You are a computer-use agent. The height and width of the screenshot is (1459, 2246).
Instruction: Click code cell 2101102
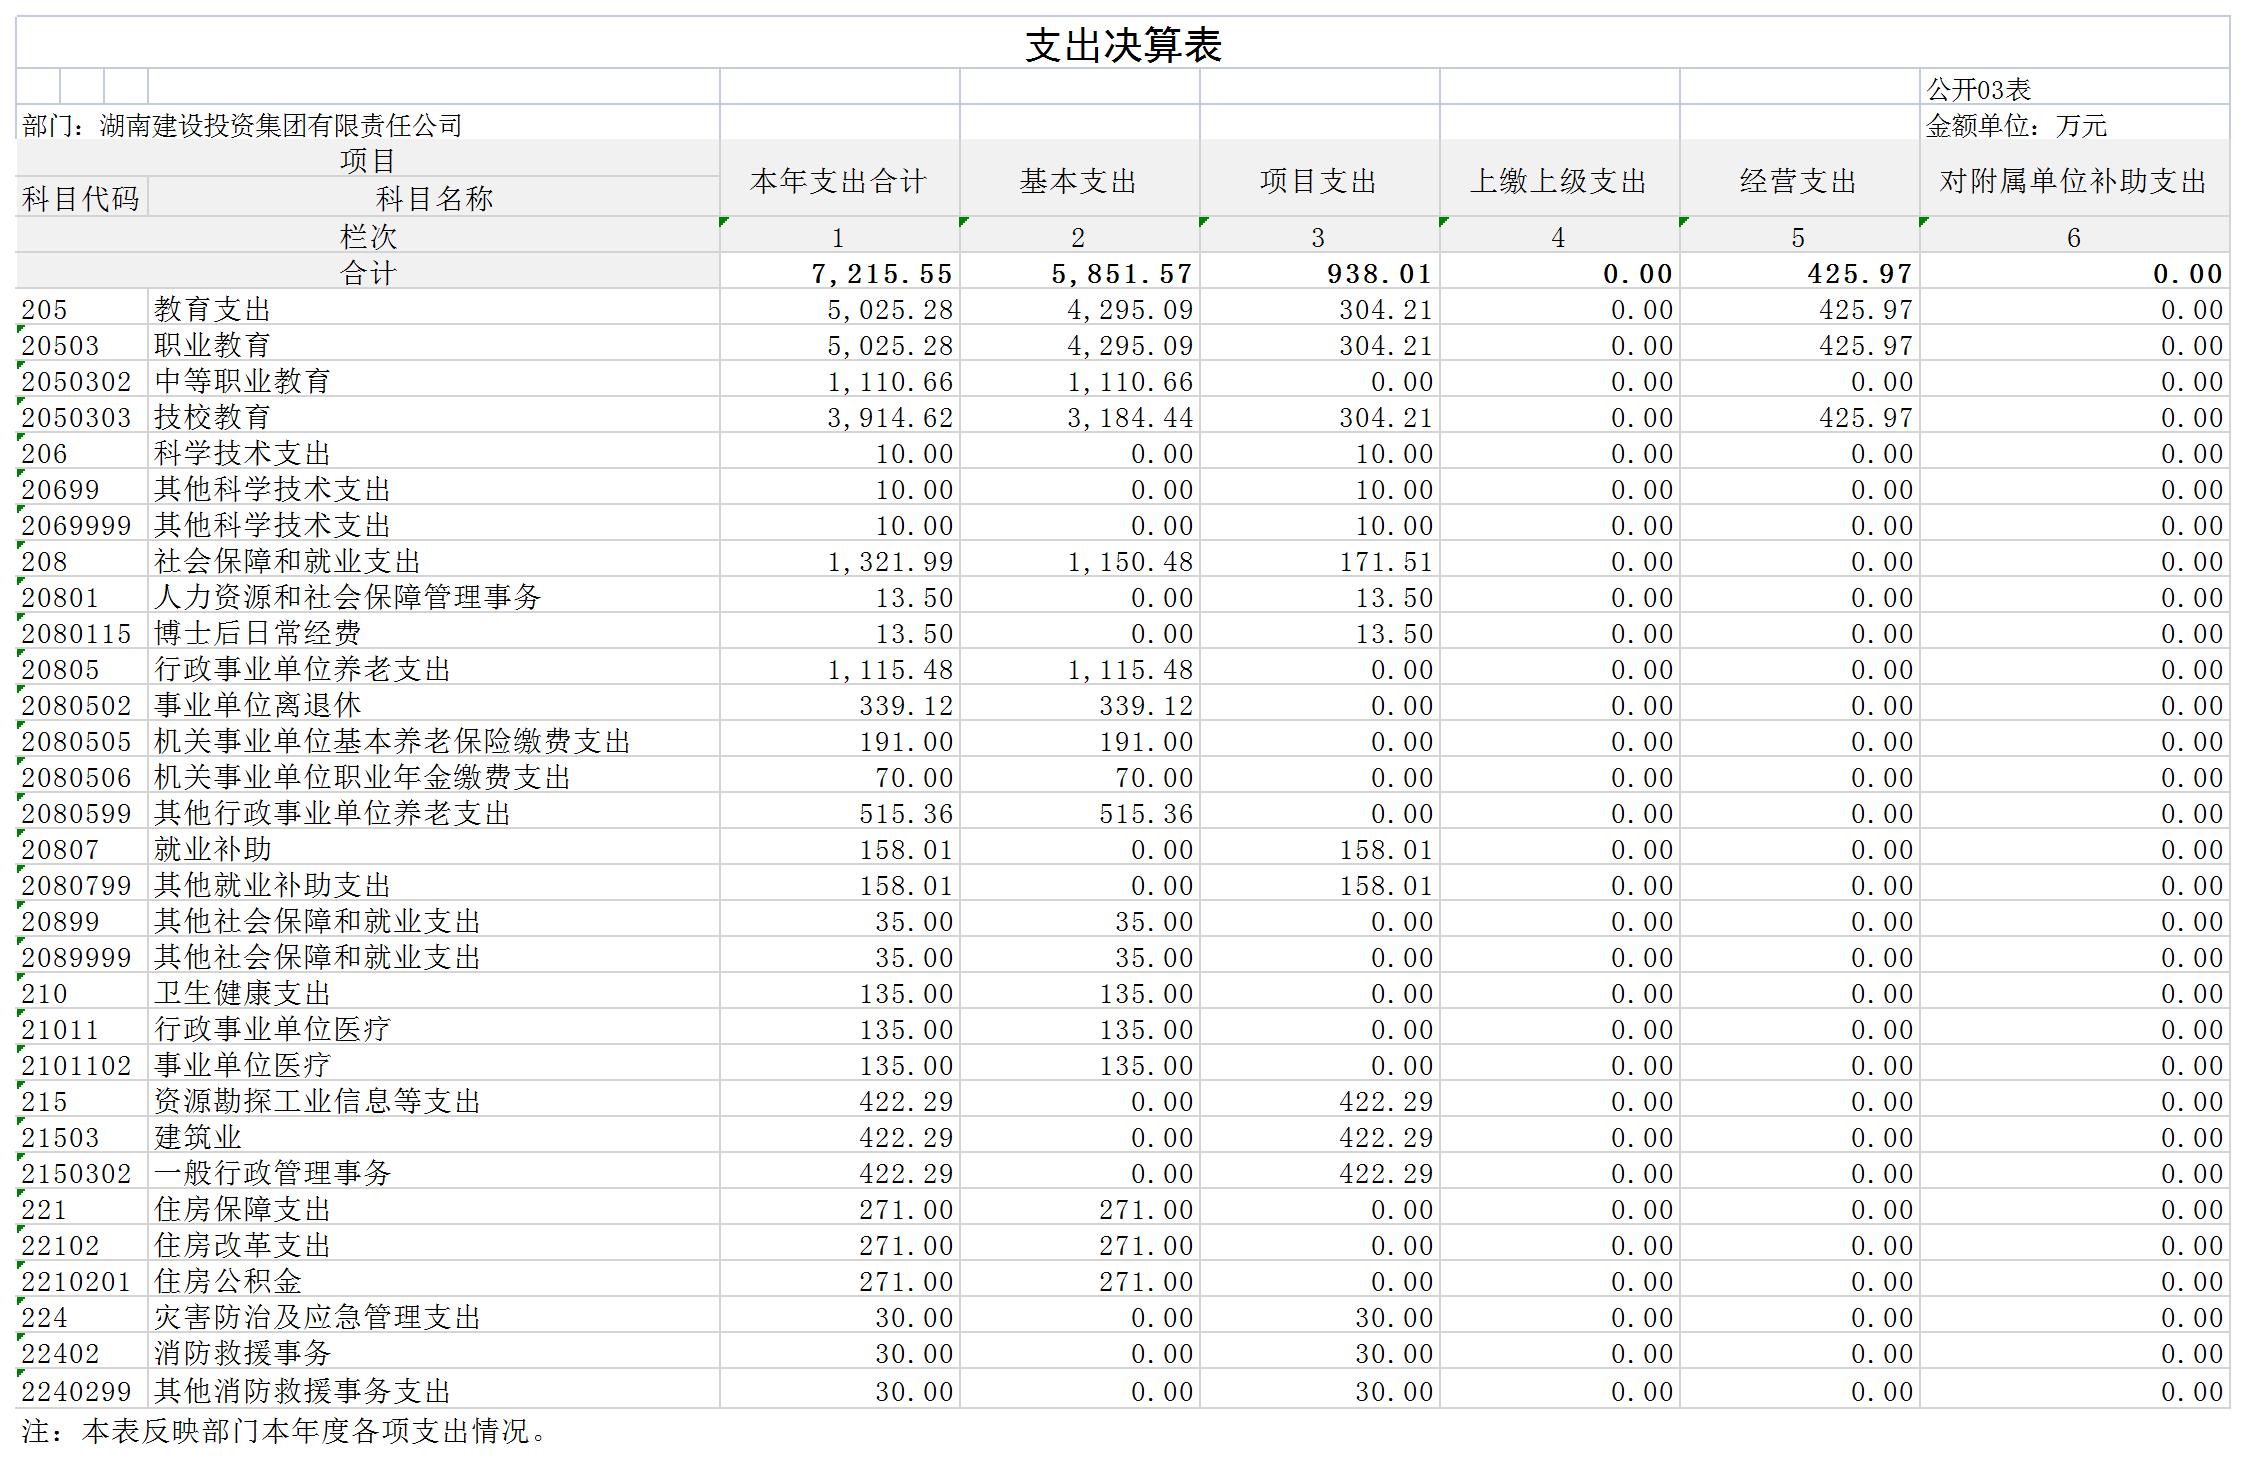coord(81,1065)
